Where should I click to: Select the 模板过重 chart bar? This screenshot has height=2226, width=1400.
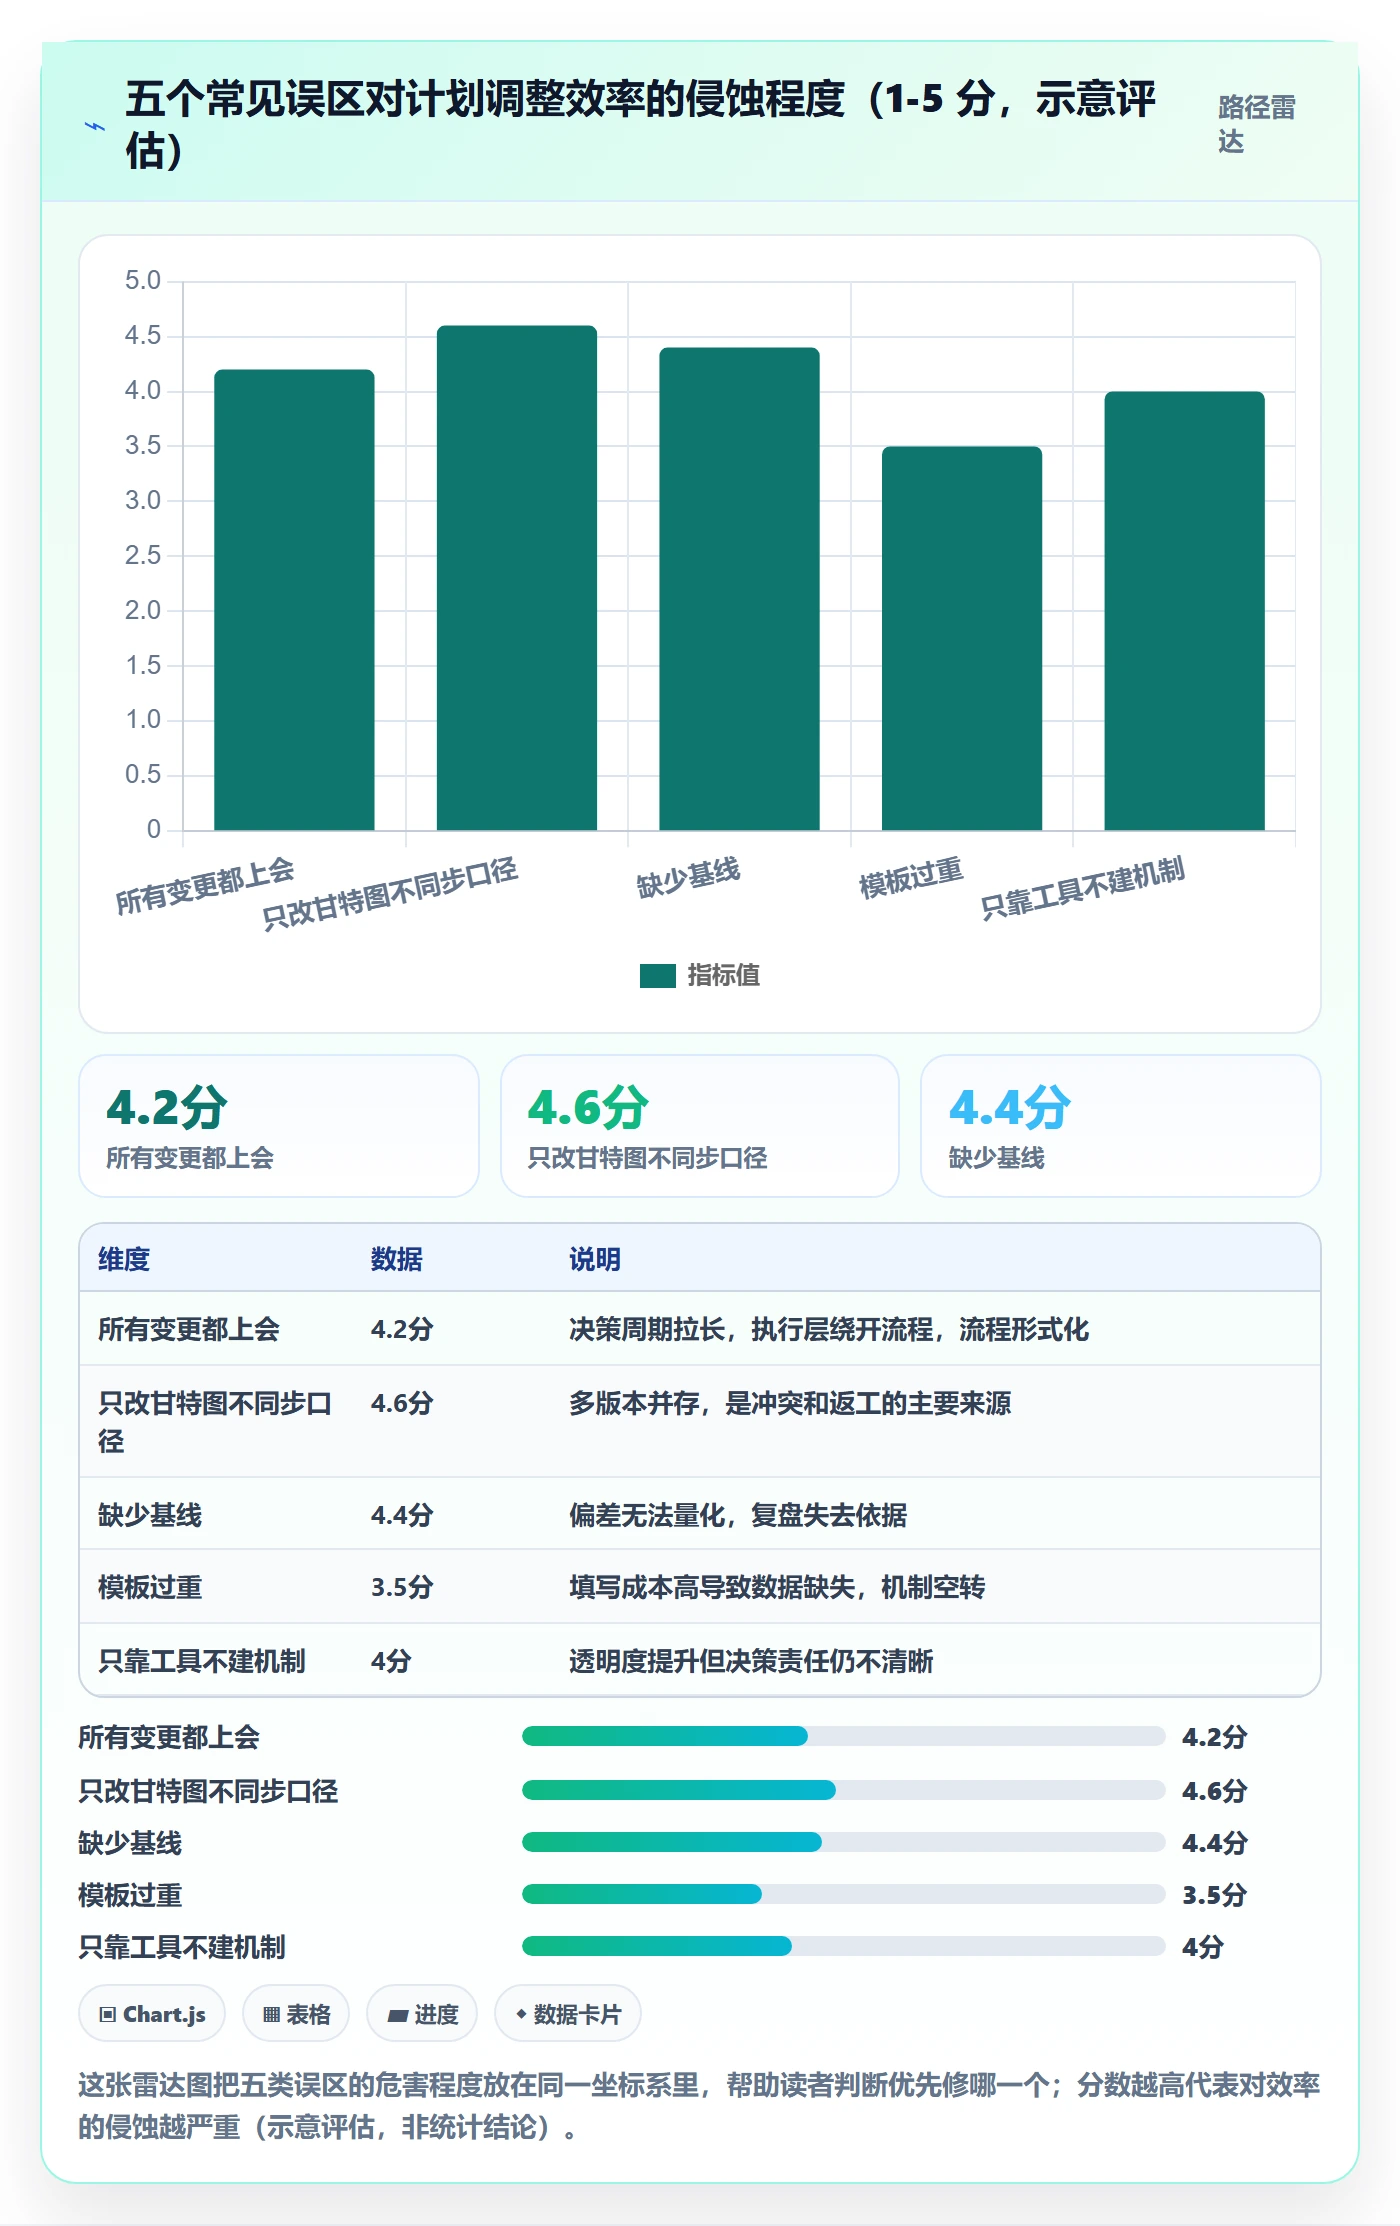(962, 638)
